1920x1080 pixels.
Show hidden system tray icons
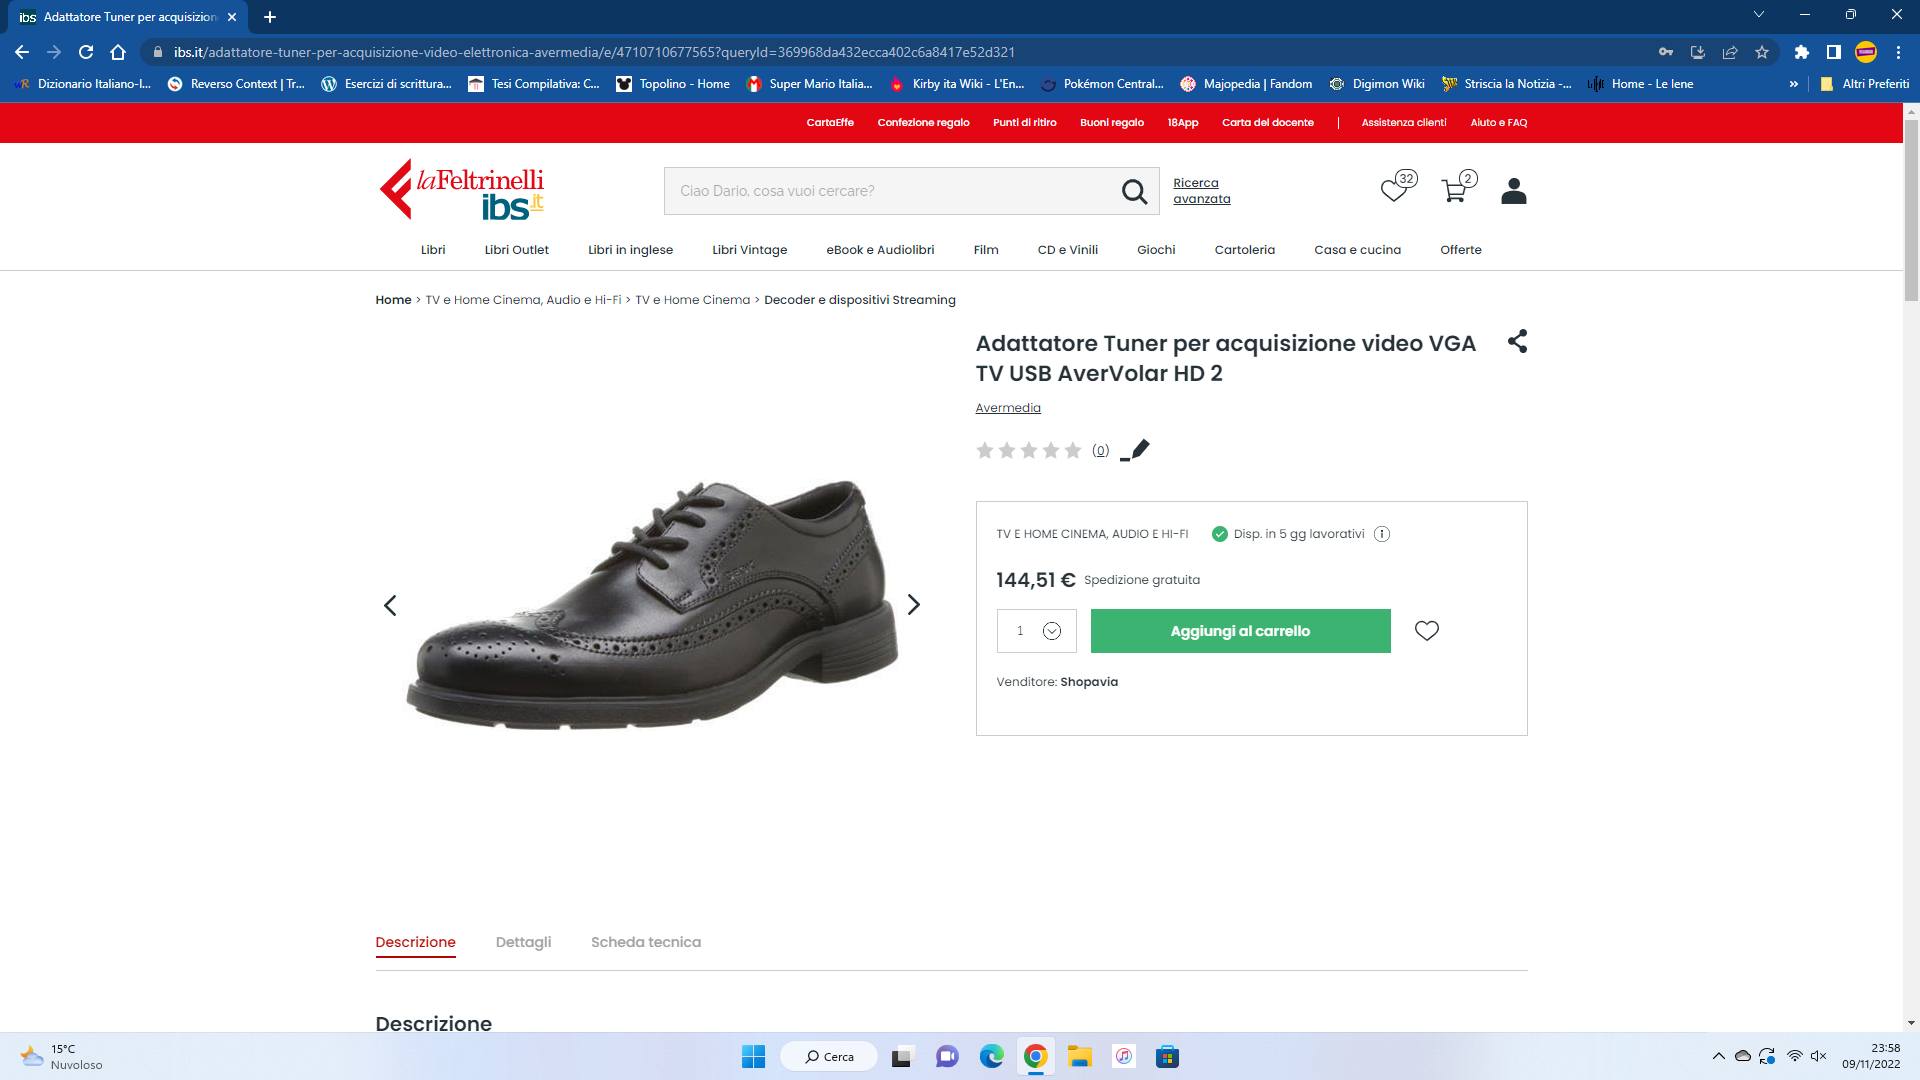(x=1718, y=1056)
